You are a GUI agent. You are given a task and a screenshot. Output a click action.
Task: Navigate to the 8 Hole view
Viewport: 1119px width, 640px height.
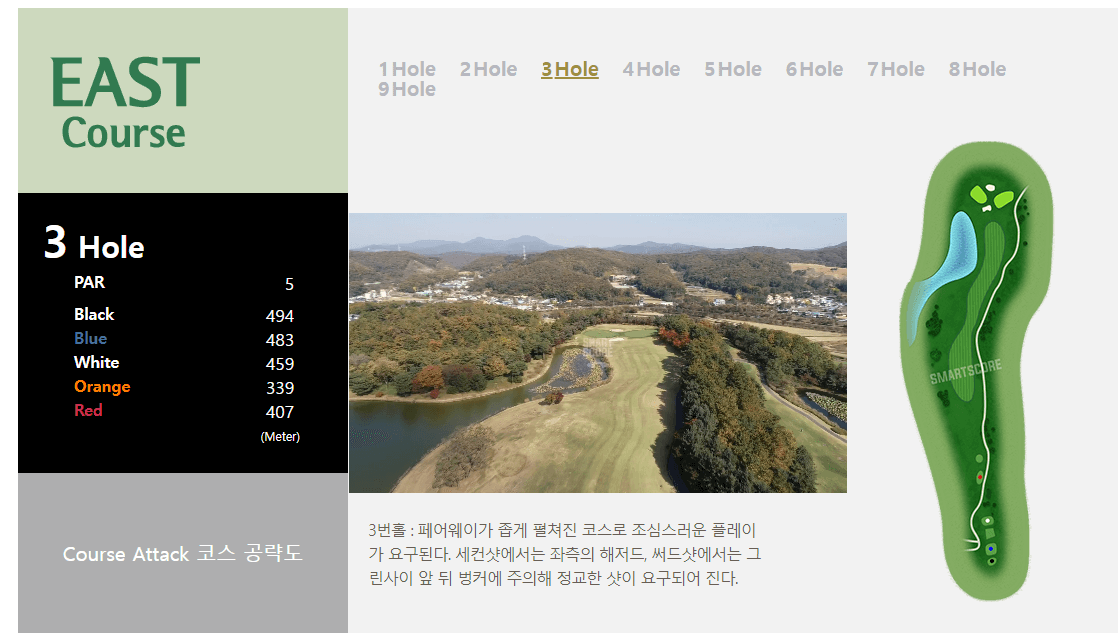976,69
